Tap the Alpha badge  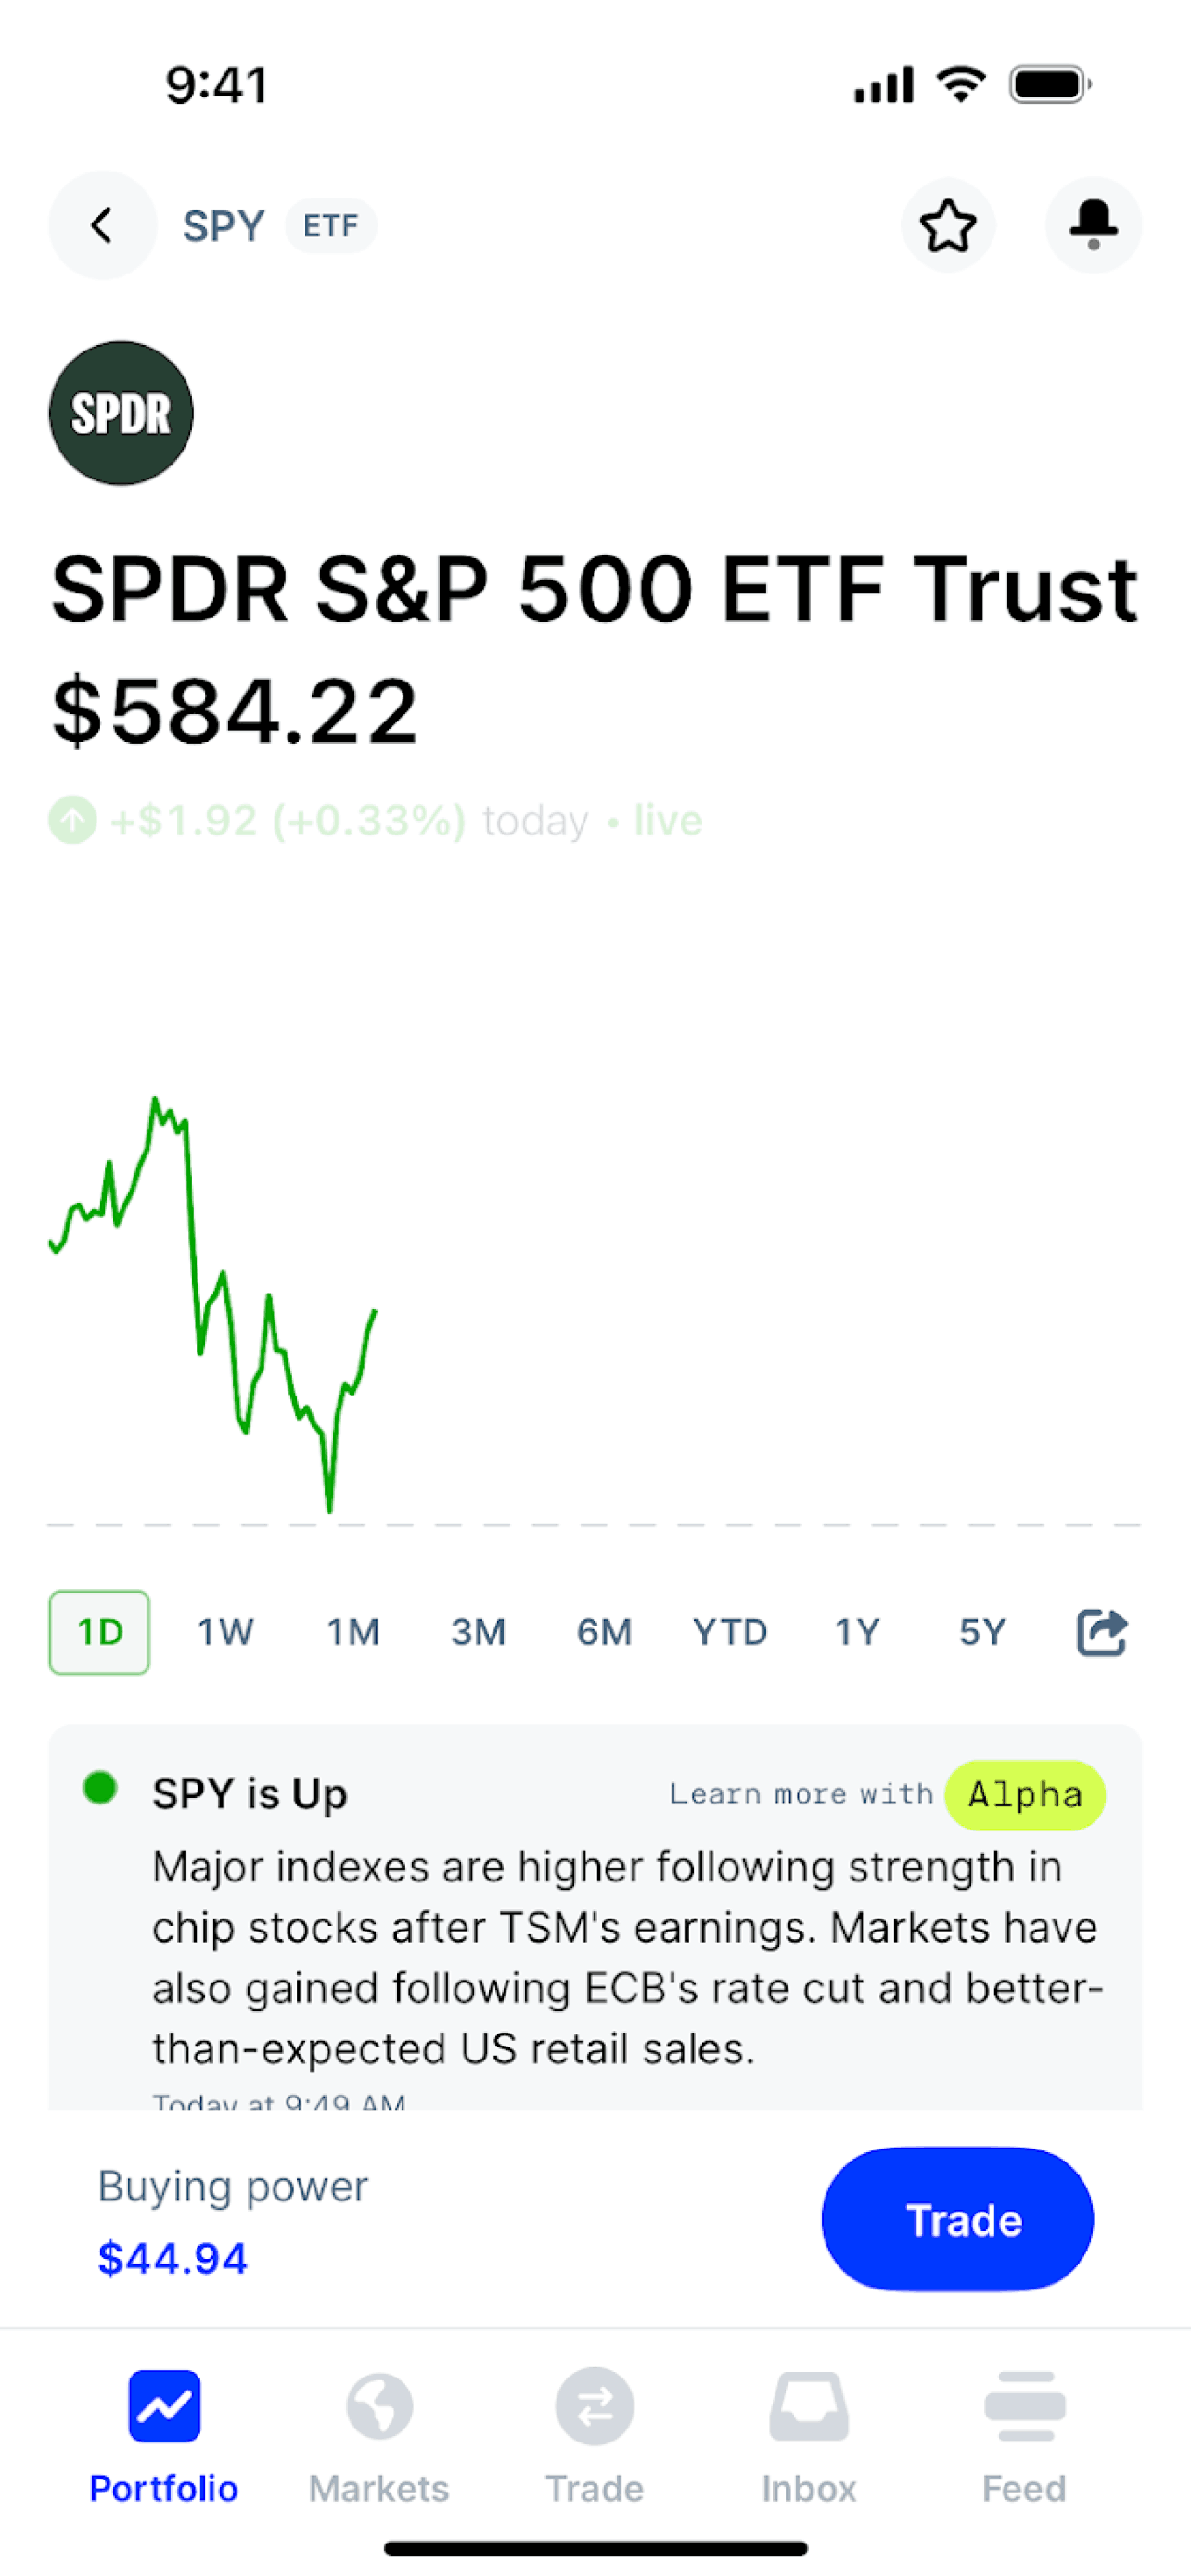(x=1025, y=1795)
